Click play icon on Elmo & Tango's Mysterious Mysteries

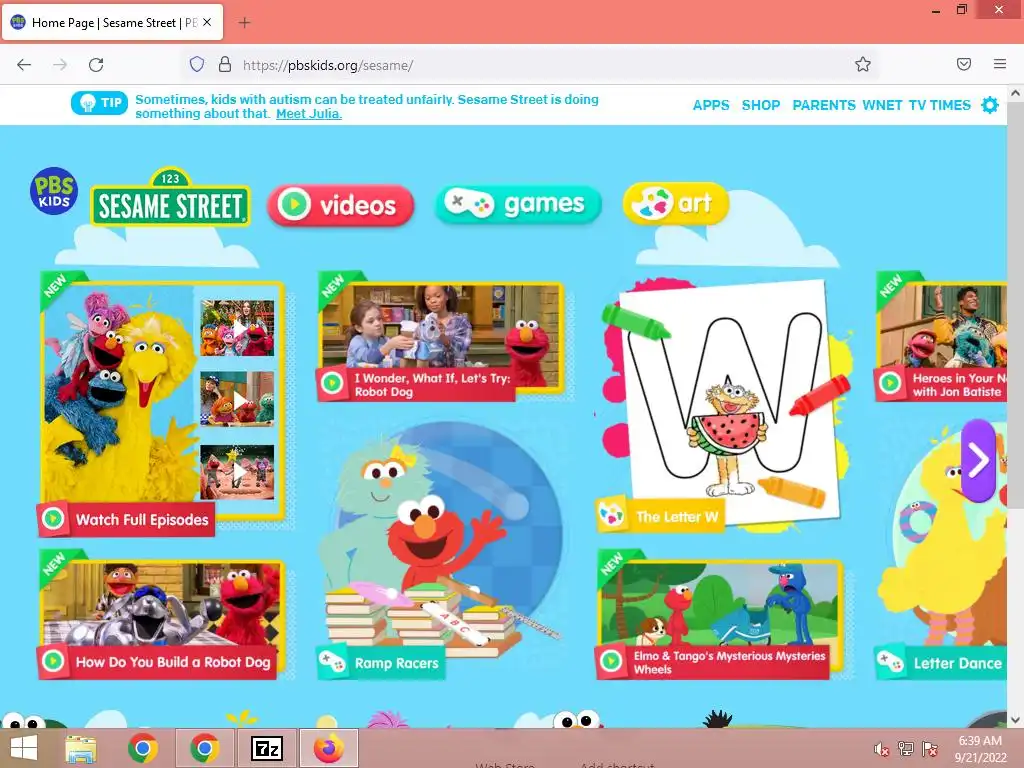tap(611, 662)
